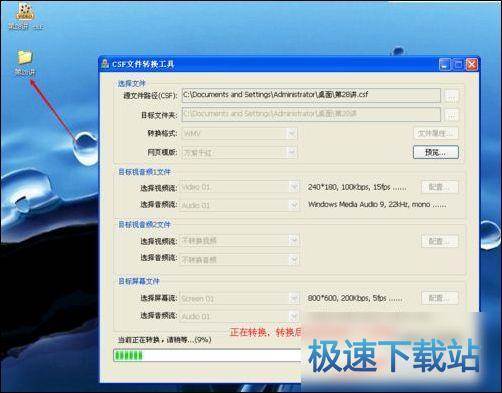Open the folder icon on the desktop
Screen dimensions: 502x393
pyautogui.click(x=25, y=62)
